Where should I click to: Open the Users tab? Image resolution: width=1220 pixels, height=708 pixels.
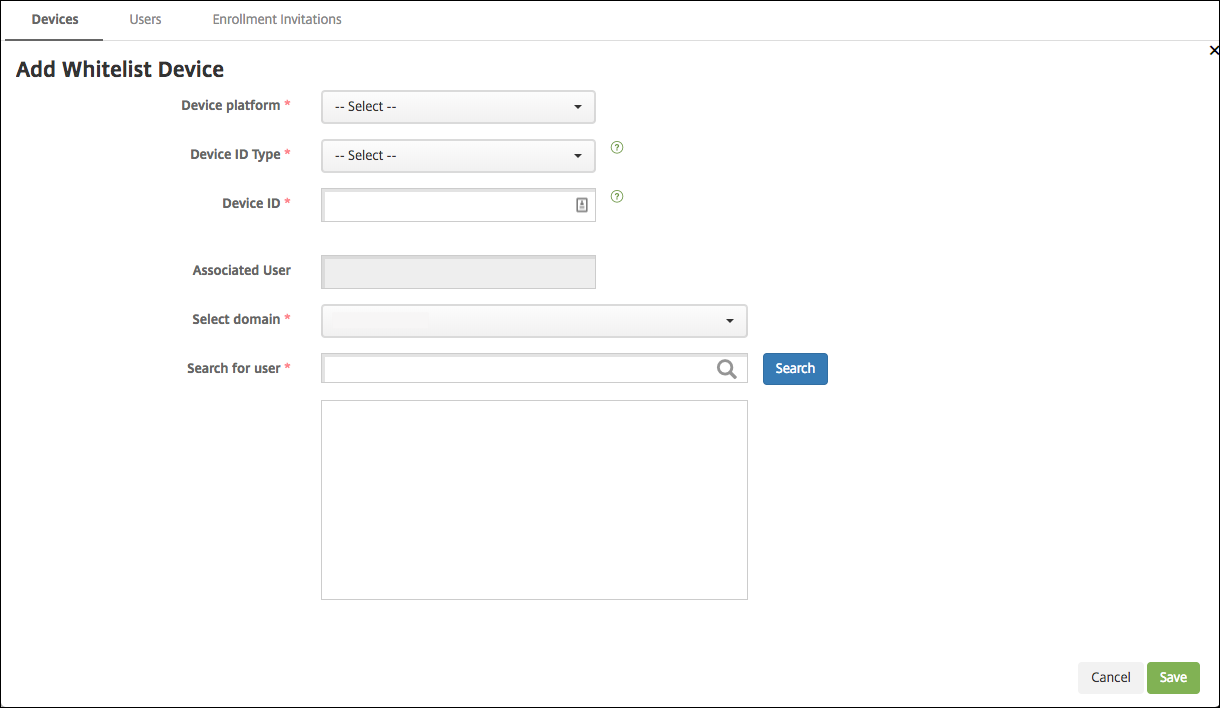145,19
